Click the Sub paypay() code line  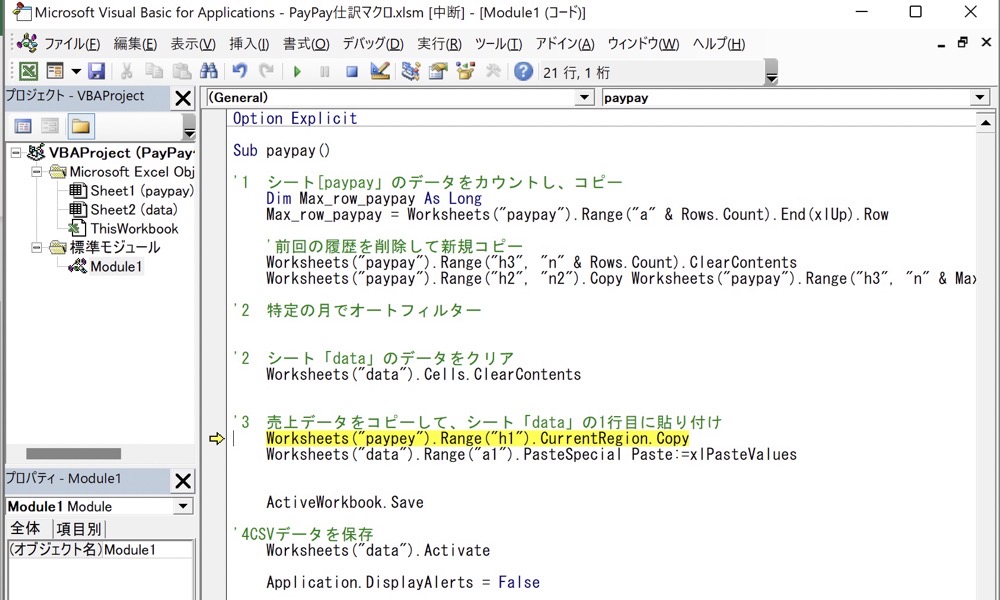point(281,150)
